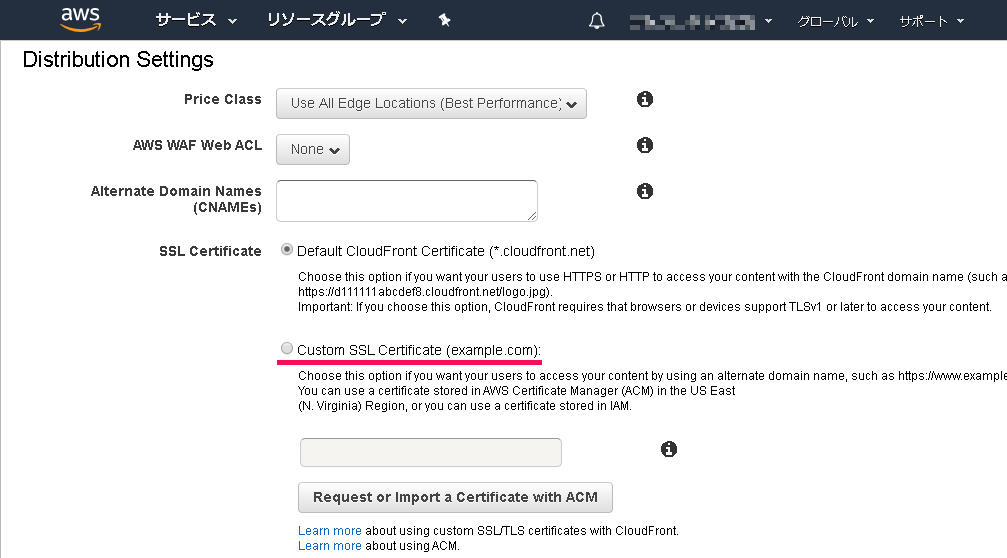Click the custom certificate input field

click(431, 453)
